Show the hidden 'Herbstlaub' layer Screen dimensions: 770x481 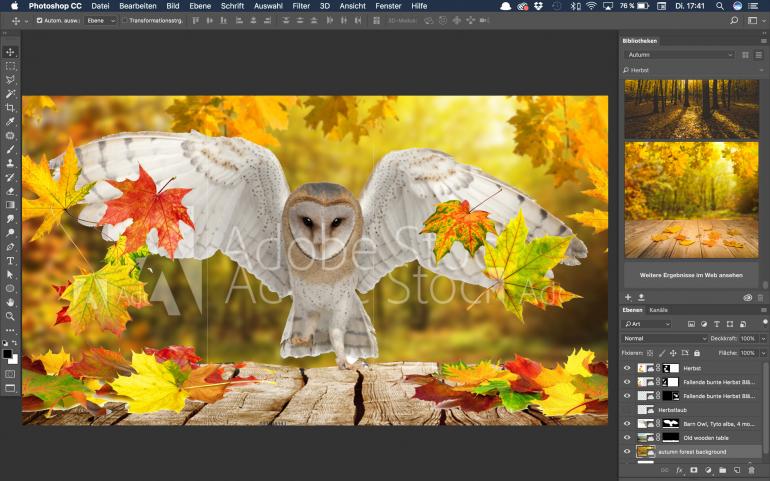click(627, 410)
